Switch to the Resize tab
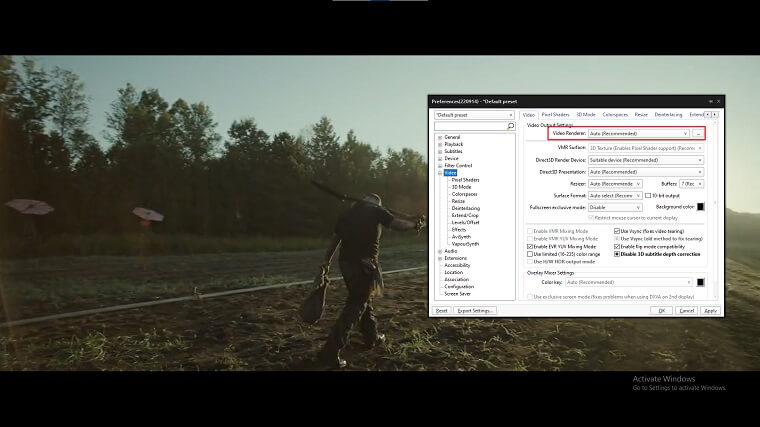This screenshot has height=427, width=760. (641, 115)
